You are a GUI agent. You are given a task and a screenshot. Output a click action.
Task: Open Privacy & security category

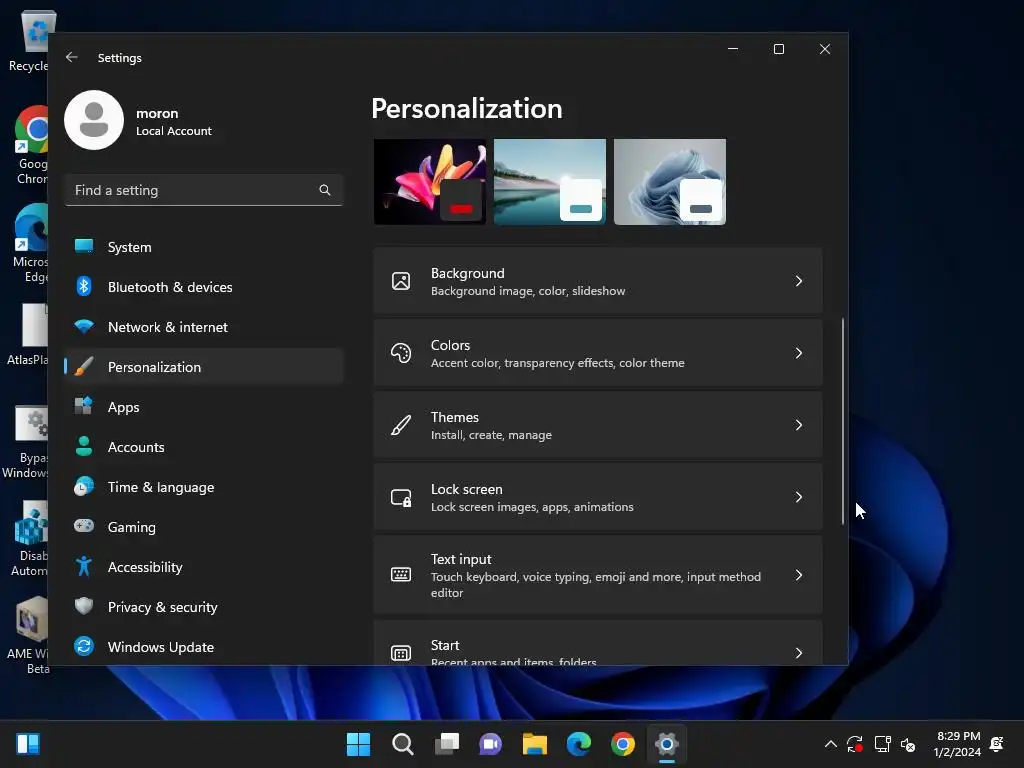[204, 607]
